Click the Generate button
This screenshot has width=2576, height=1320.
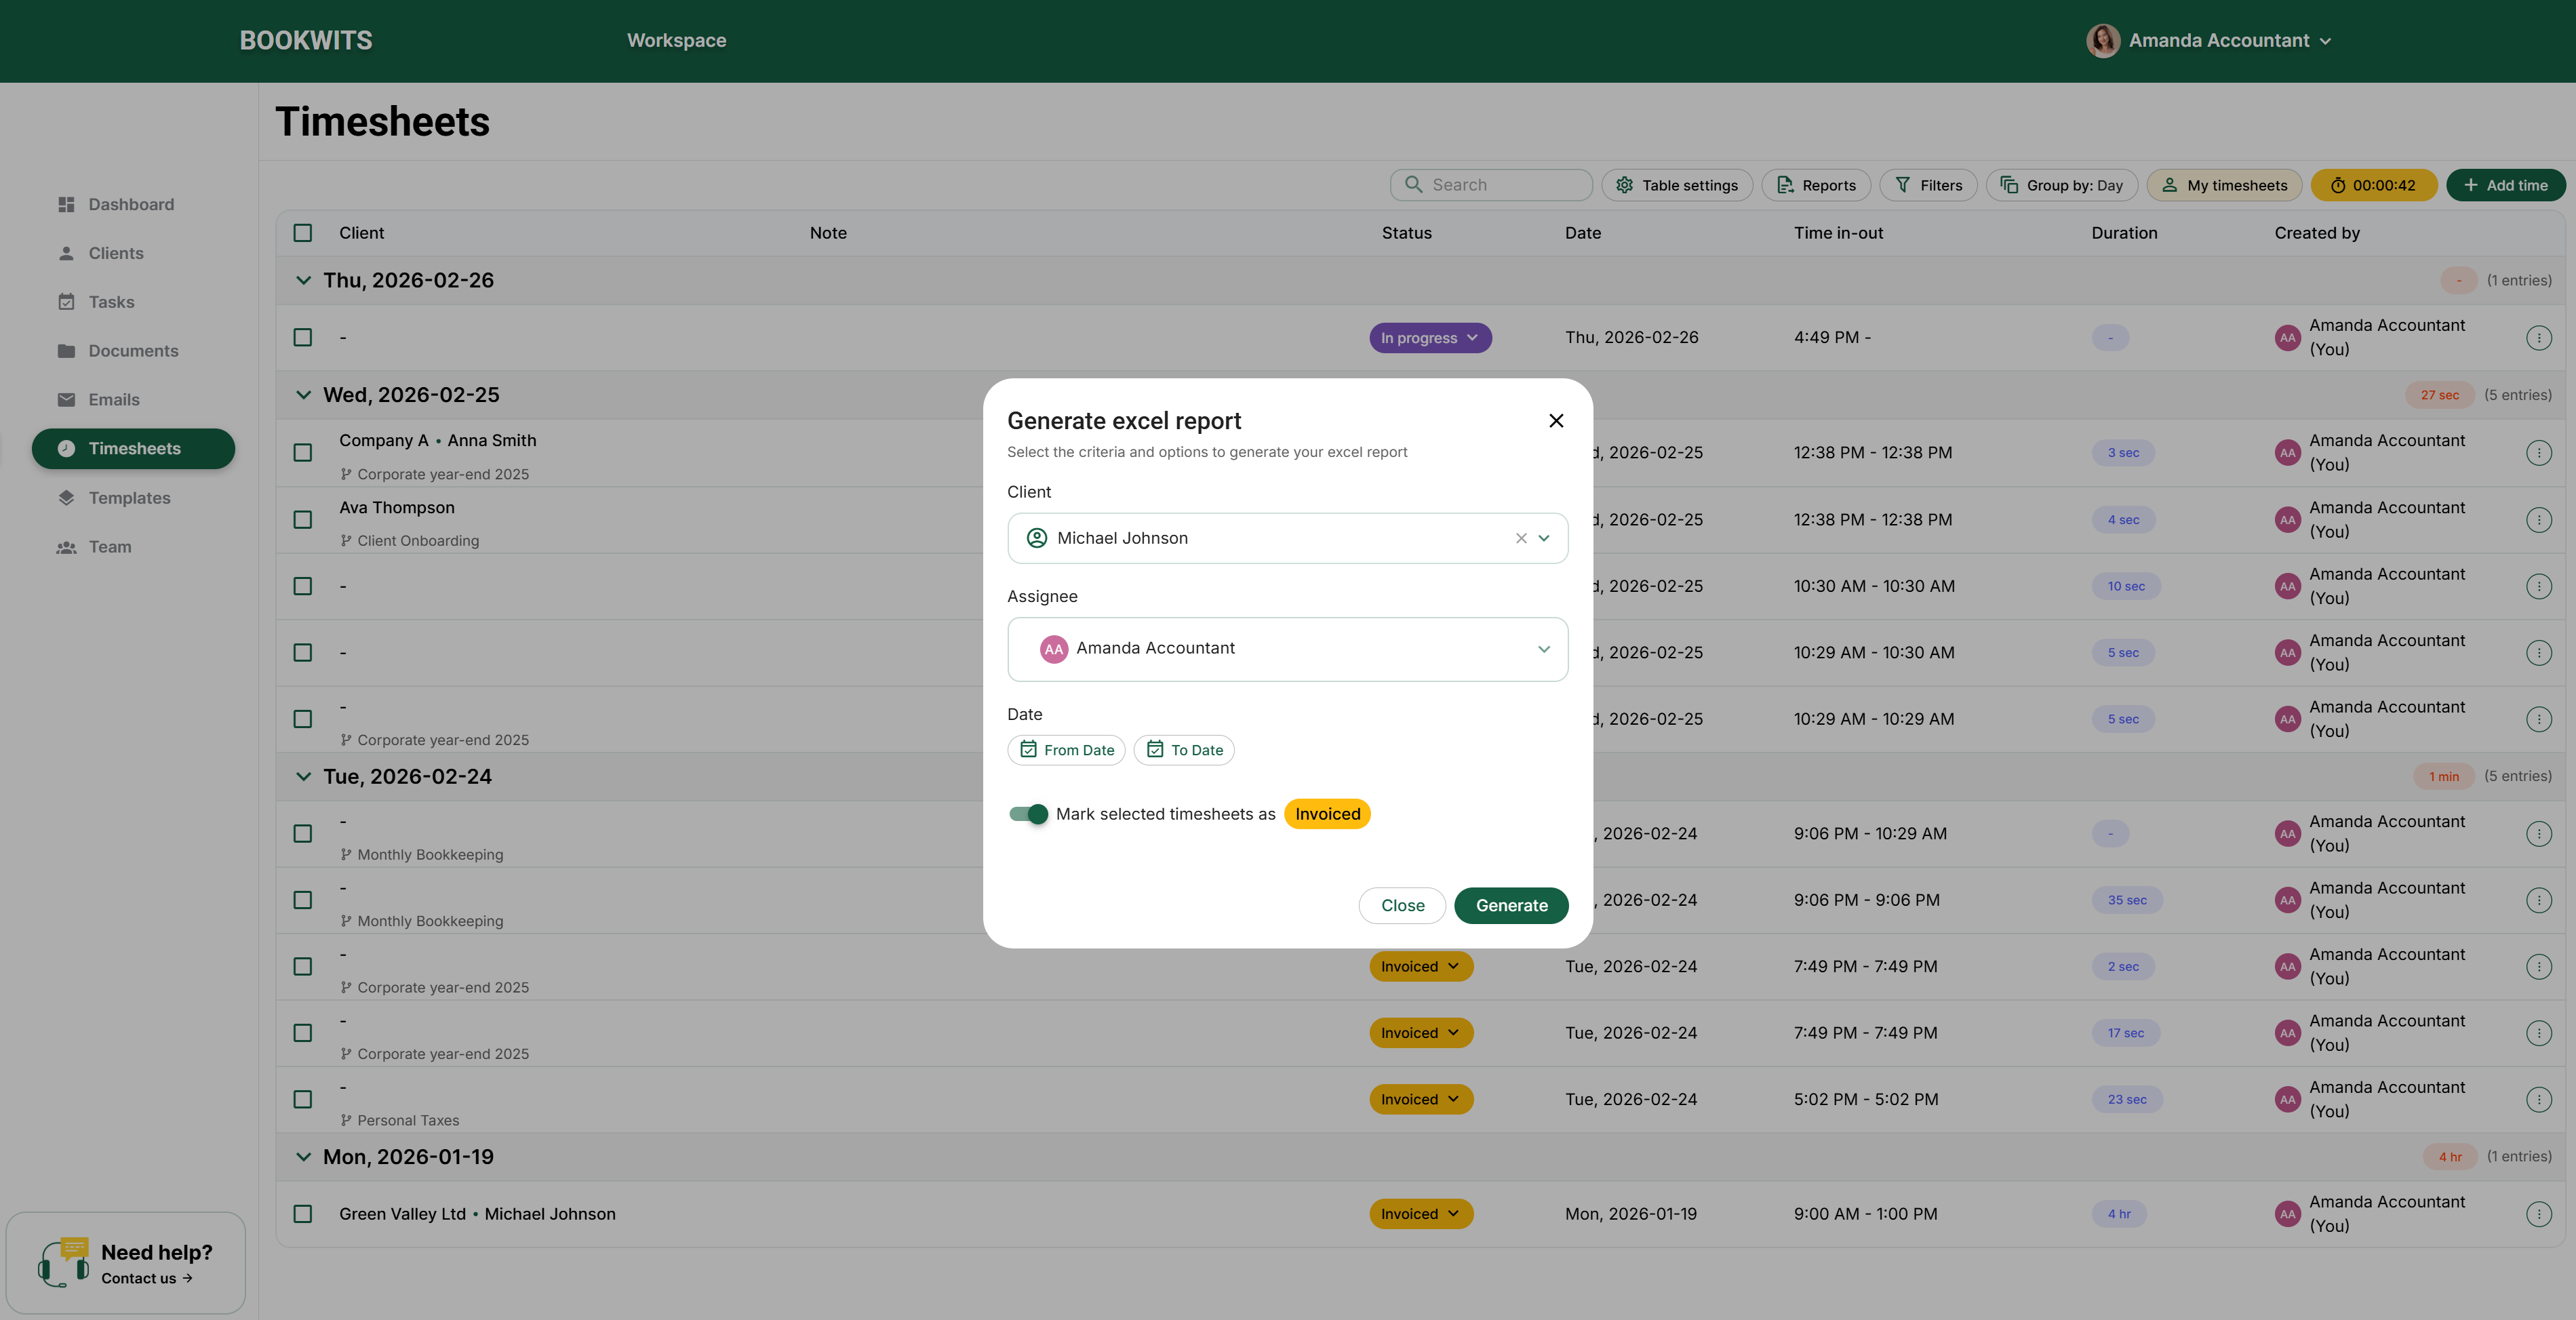point(1510,905)
